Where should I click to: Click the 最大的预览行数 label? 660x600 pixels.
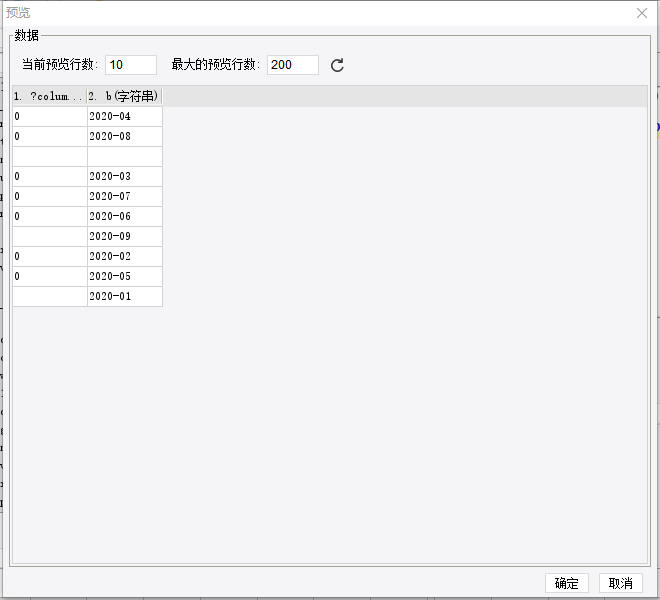(216, 64)
